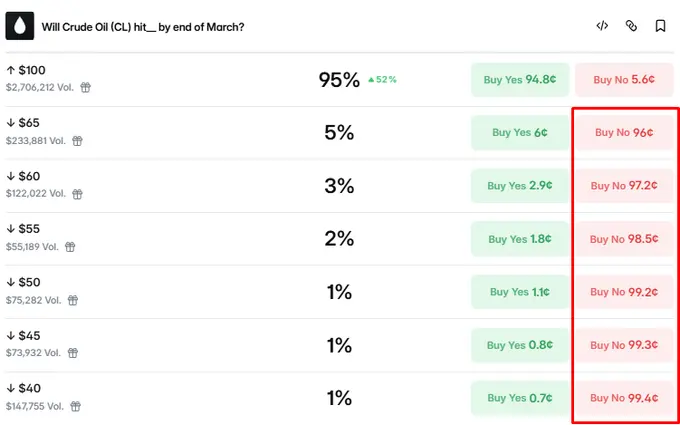
Task: Open the market title link
Action: [143, 27]
